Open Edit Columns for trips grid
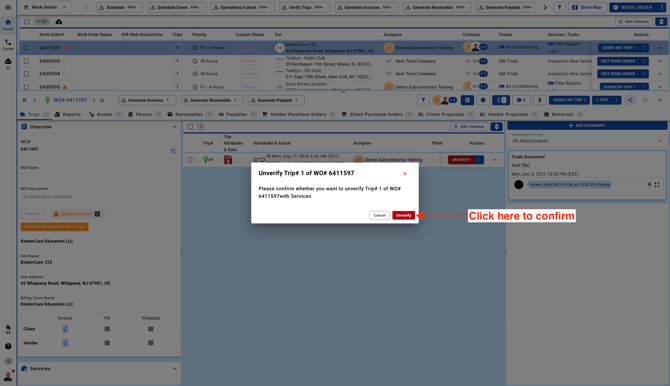 coord(469,127)
